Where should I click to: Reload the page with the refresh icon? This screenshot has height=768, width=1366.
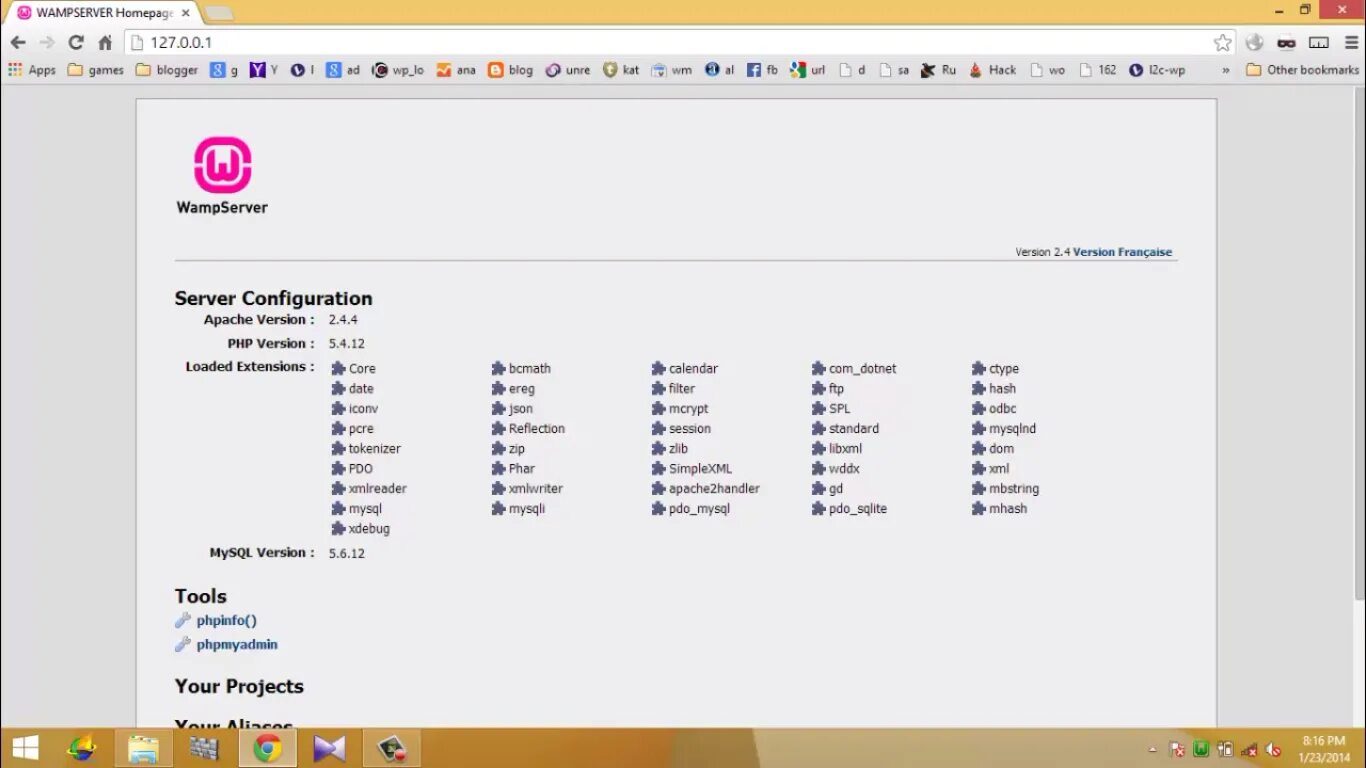[x=76, y=42]
